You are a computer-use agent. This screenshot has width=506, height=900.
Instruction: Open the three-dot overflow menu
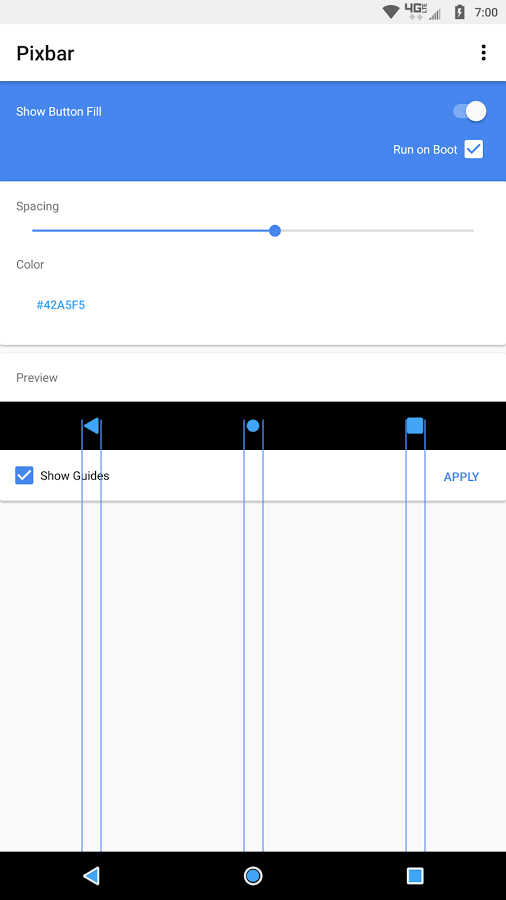point(484,53)
